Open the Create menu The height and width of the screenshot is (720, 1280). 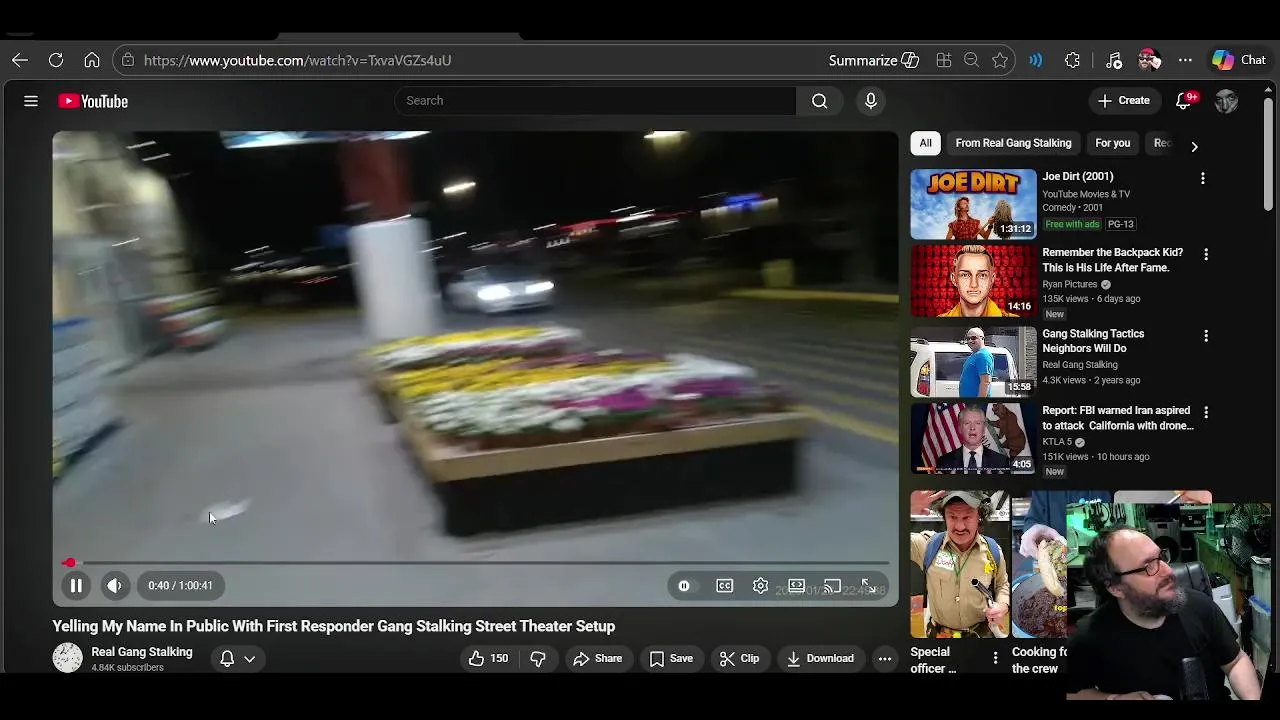1123,101
